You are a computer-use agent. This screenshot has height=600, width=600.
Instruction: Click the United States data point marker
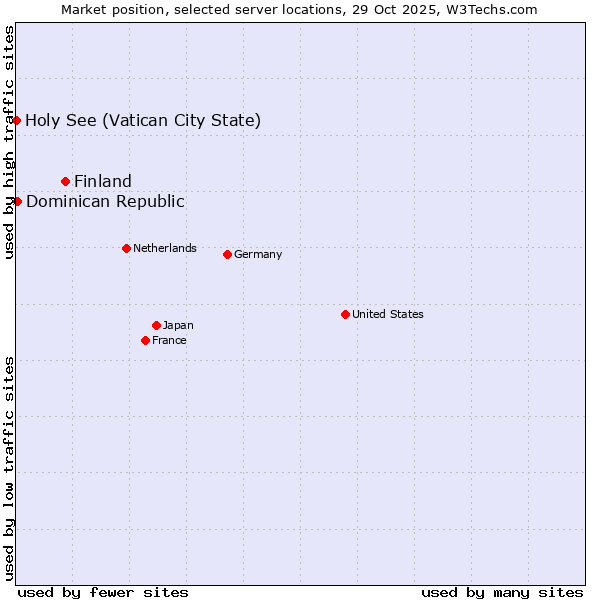[x=345, y=314]
